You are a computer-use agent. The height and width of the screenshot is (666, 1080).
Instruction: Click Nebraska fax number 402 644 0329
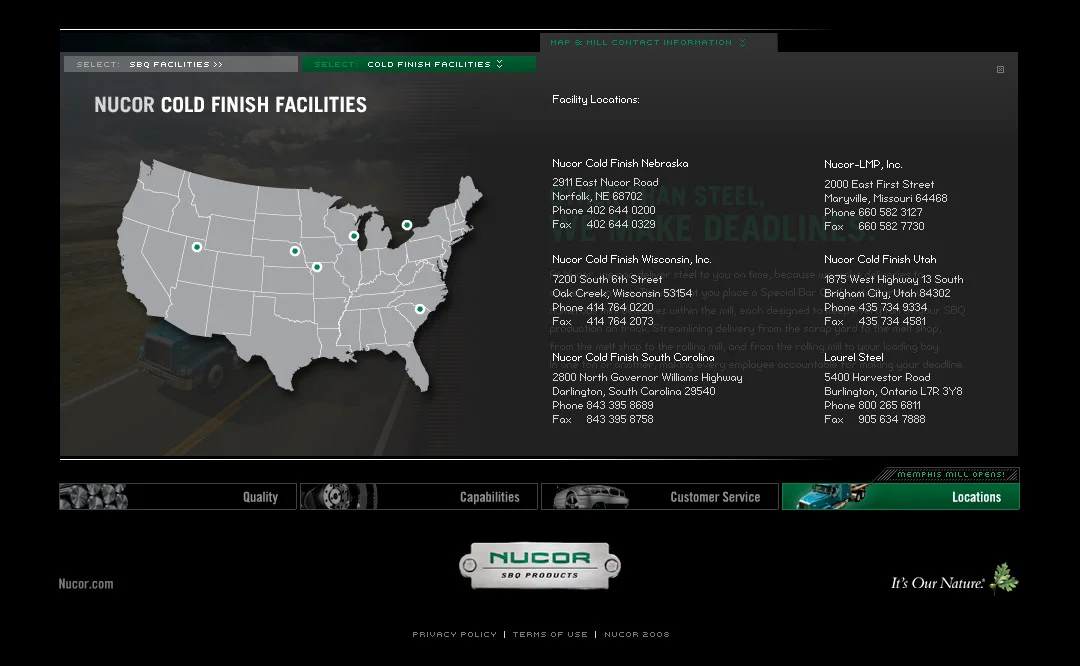click(x=621, y=224)
